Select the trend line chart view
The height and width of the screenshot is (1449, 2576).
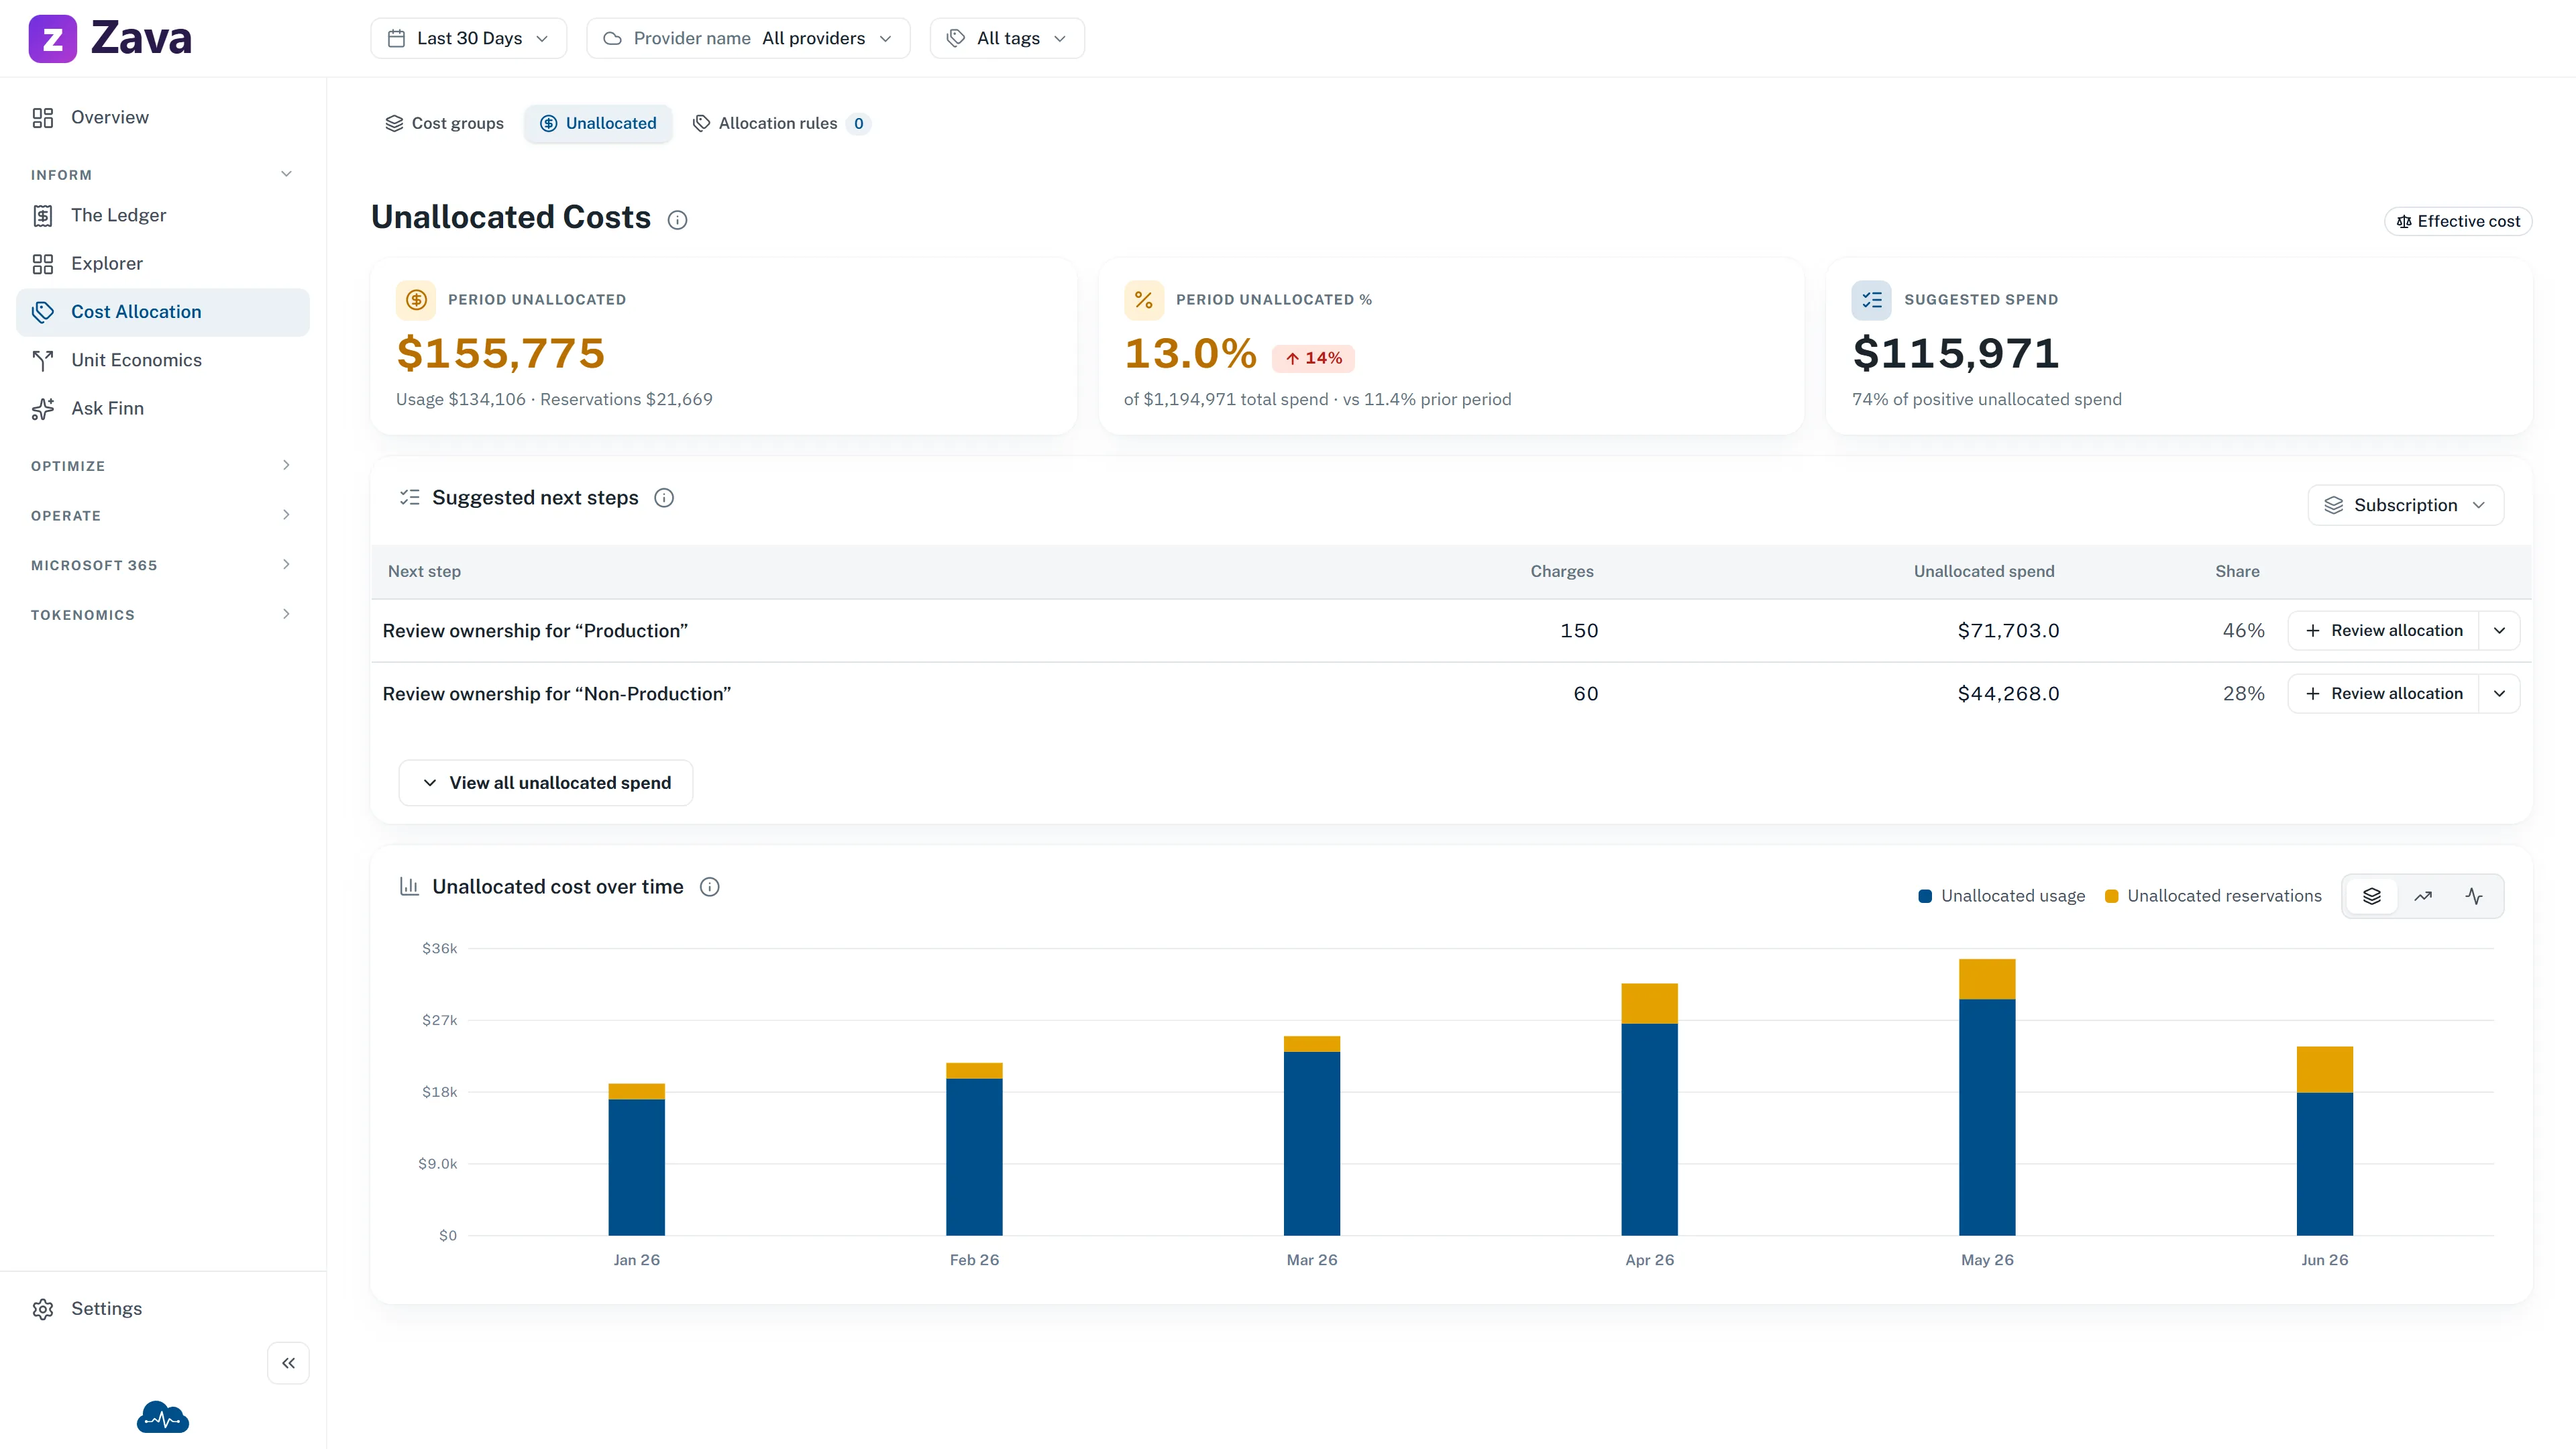pos(2423,896)
